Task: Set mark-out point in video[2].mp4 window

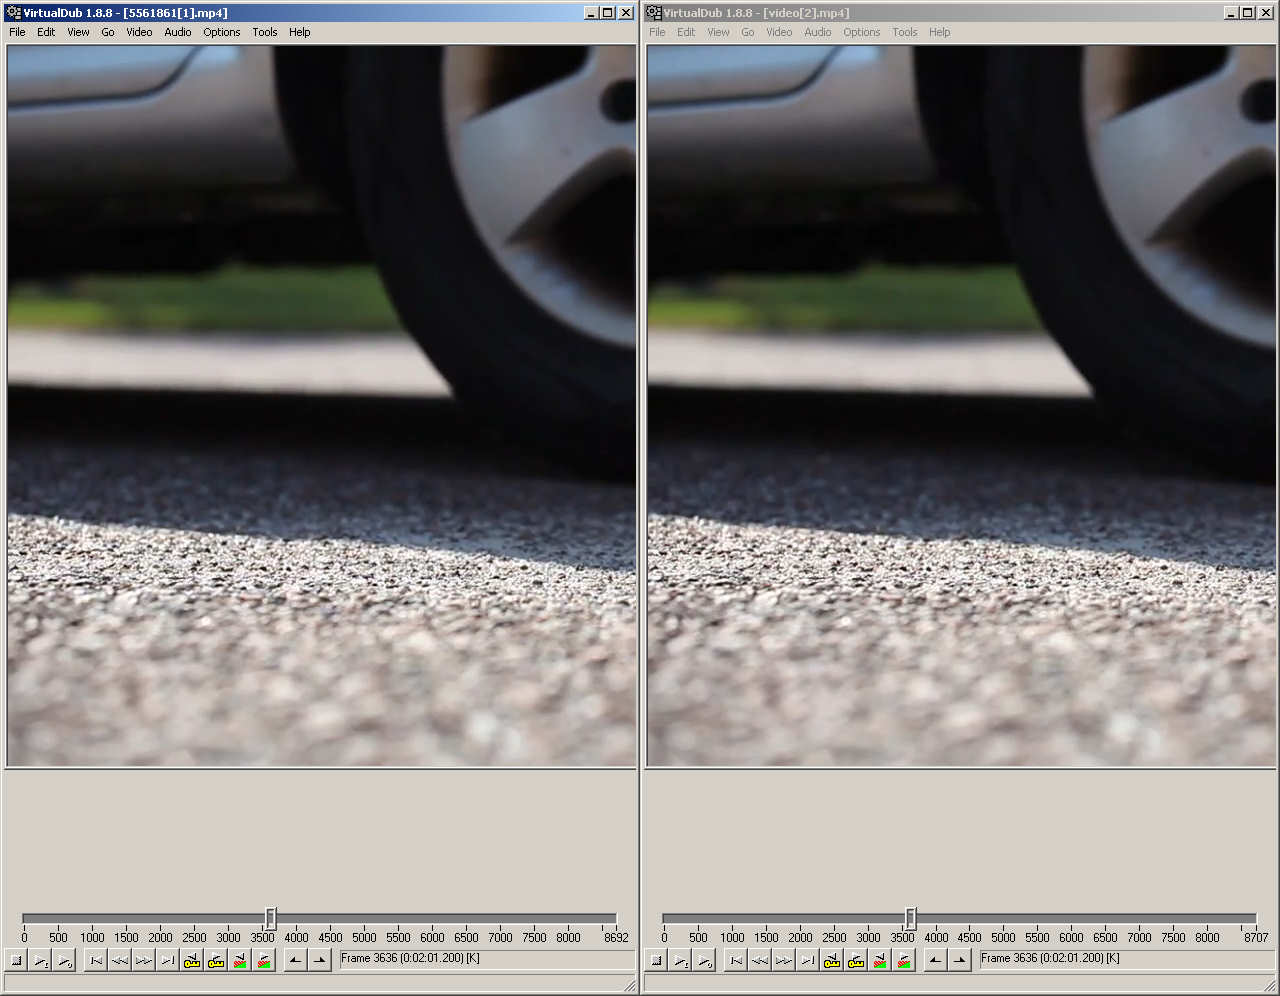Action: tap(960, 961)
